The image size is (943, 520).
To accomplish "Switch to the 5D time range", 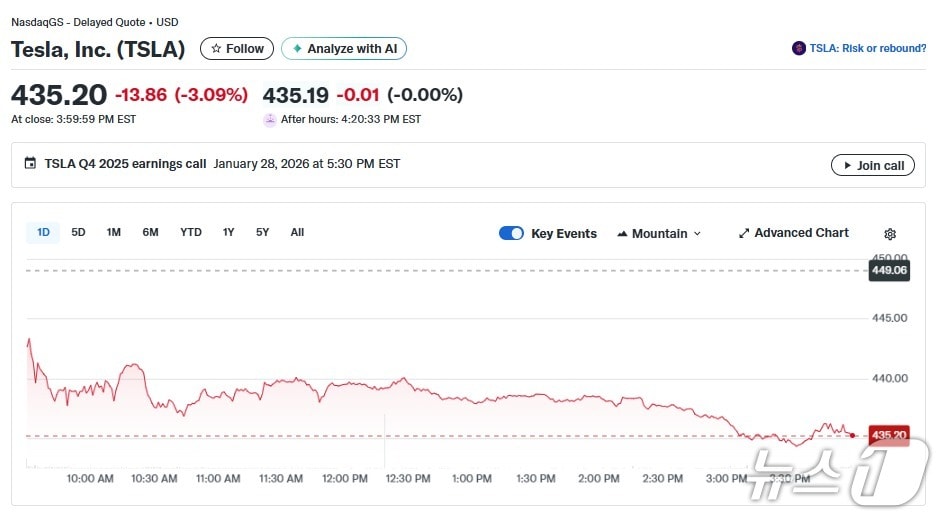I will (x=78, y=232).
